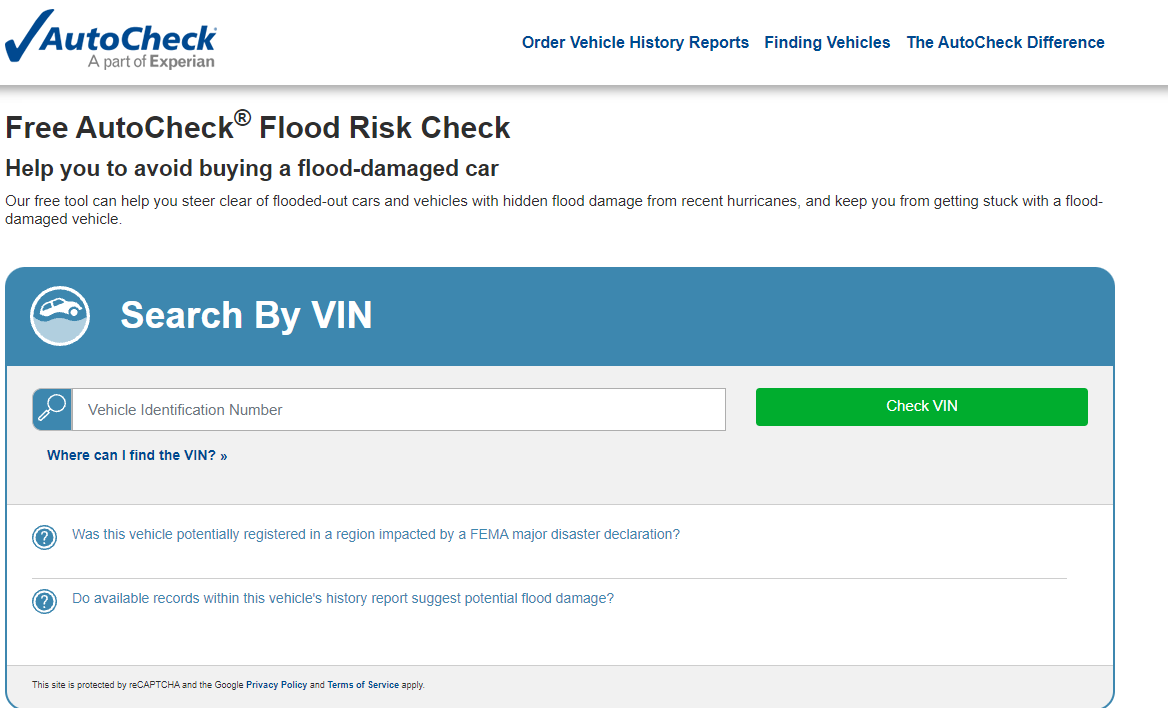Click the potential flood damage records question

coord(343,599)
